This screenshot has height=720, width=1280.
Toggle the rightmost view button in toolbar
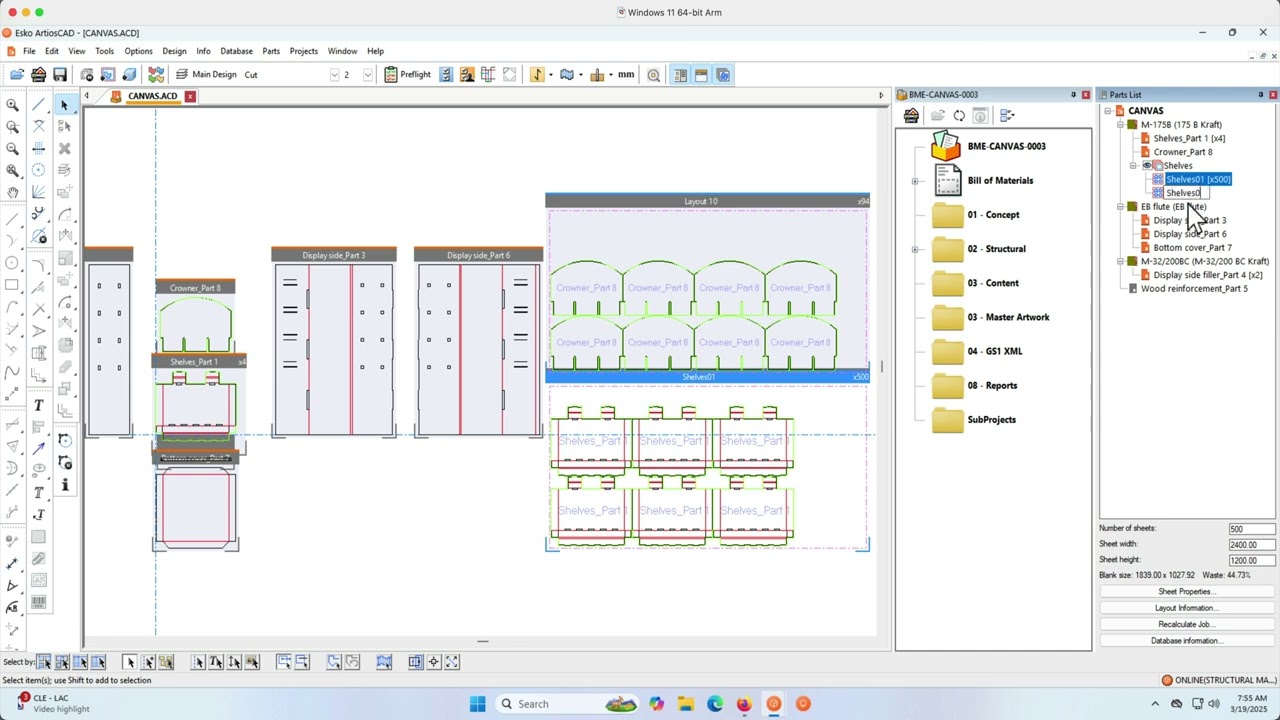[x=723, y=75]
